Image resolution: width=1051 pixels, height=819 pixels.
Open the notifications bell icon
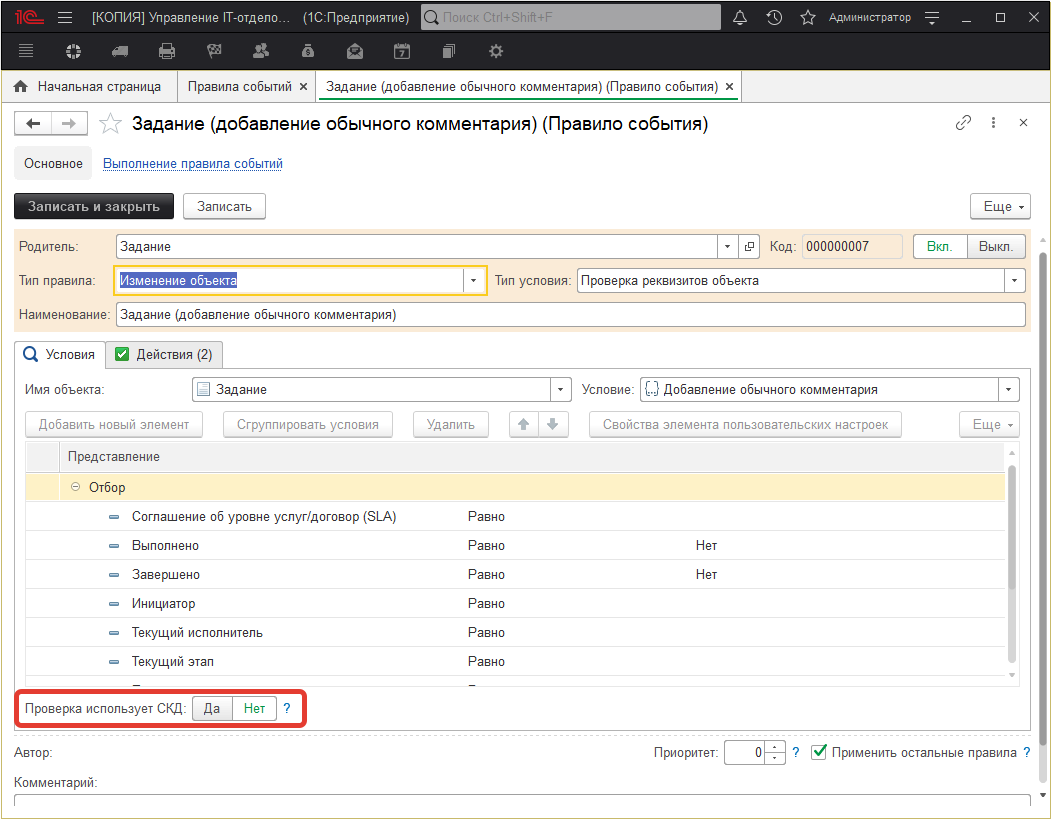(x=740, y=17)
